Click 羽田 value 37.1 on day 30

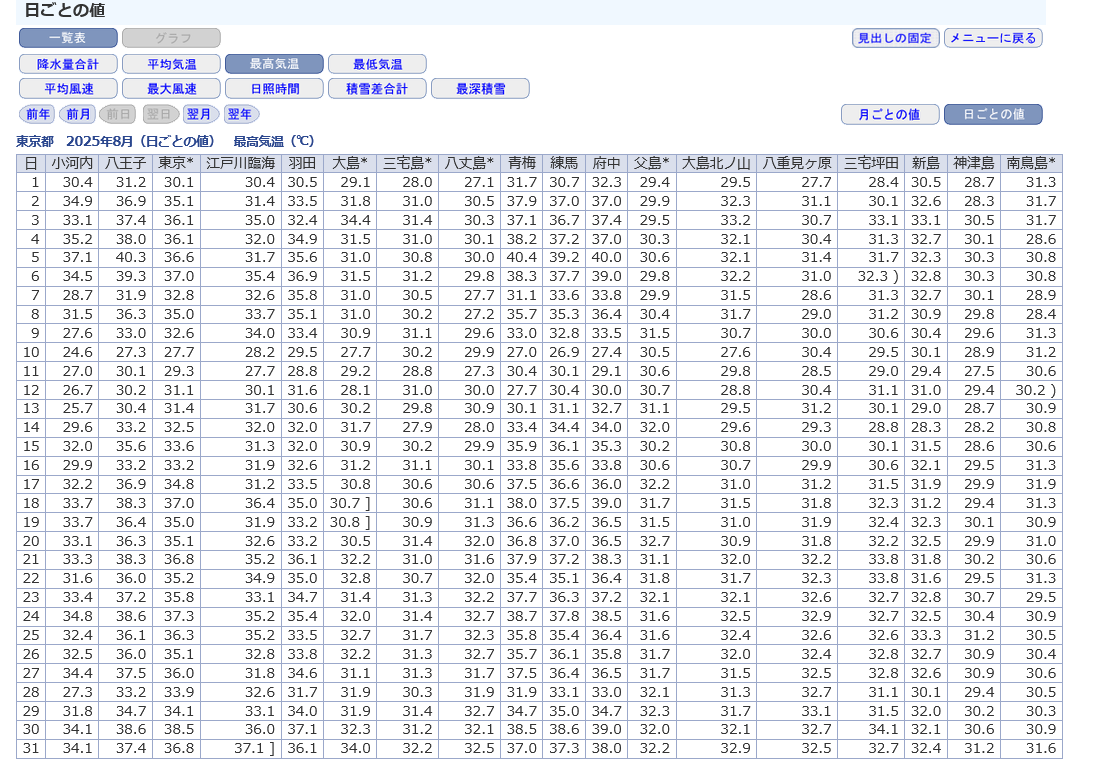coord(302,729)
